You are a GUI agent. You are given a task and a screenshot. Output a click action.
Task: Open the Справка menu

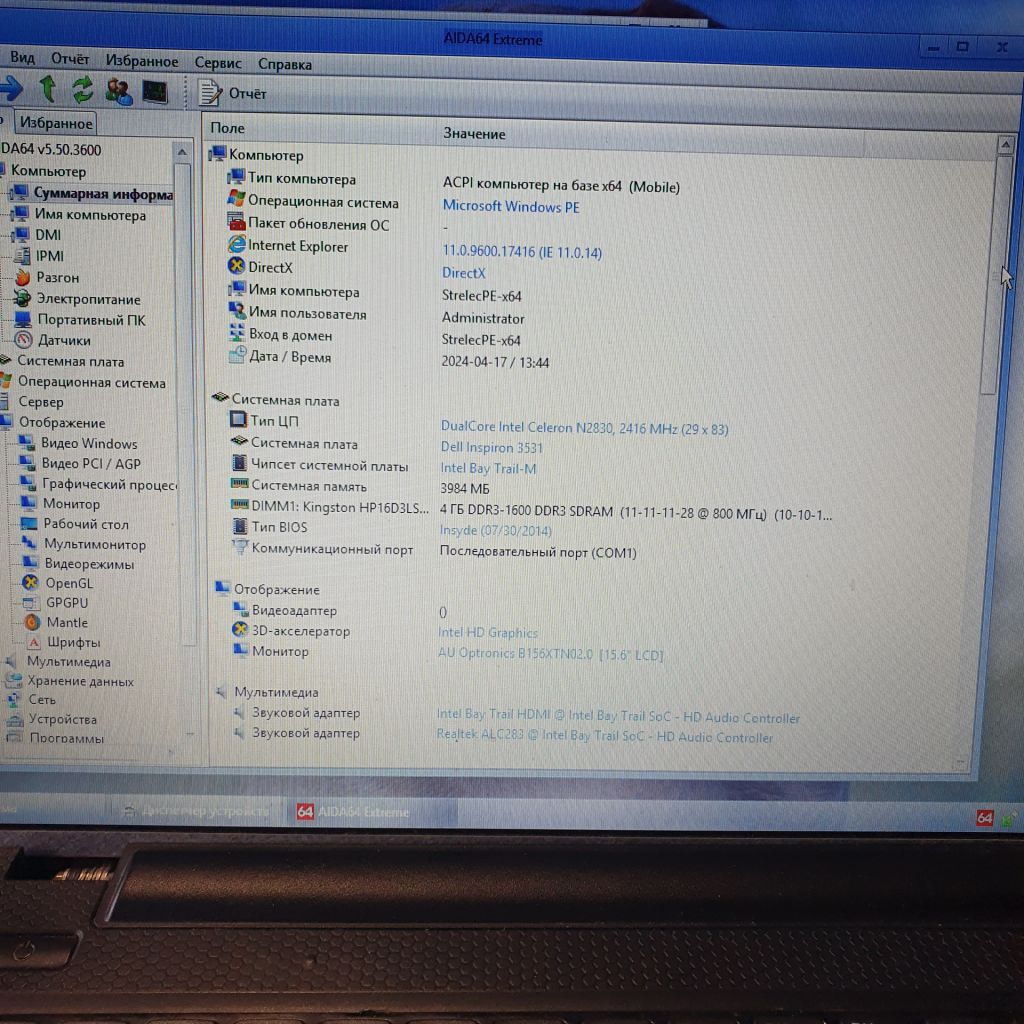(285, 64)
